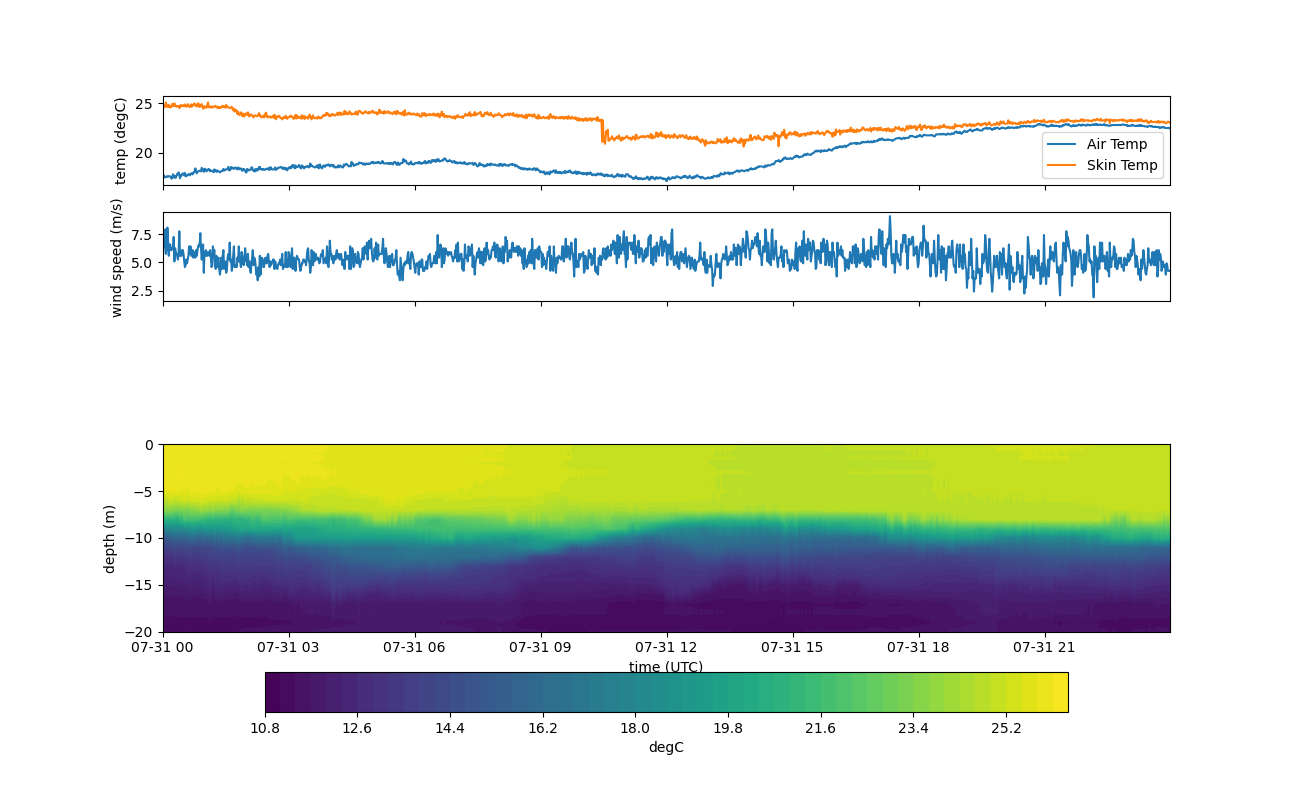Click the sharp drop in the orange skin temperature line
Image resolution: width=1300 pixels, height=800 pixels.
click(602, 131)
